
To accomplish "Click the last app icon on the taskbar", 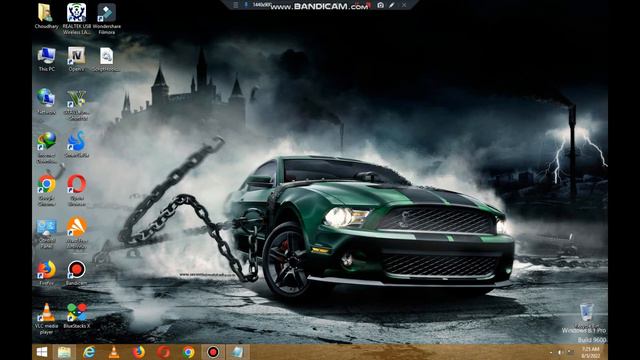I will (x=238, y=352).
